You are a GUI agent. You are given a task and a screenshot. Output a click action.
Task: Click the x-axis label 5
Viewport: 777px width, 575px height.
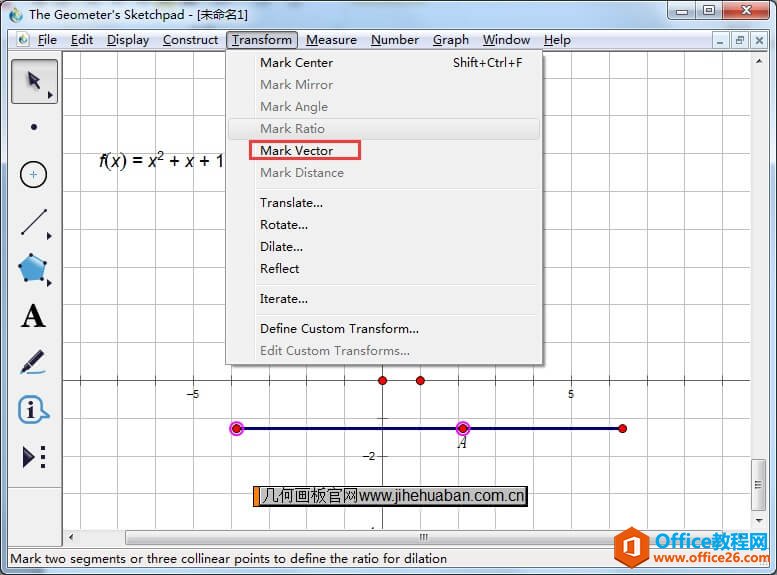571,394
